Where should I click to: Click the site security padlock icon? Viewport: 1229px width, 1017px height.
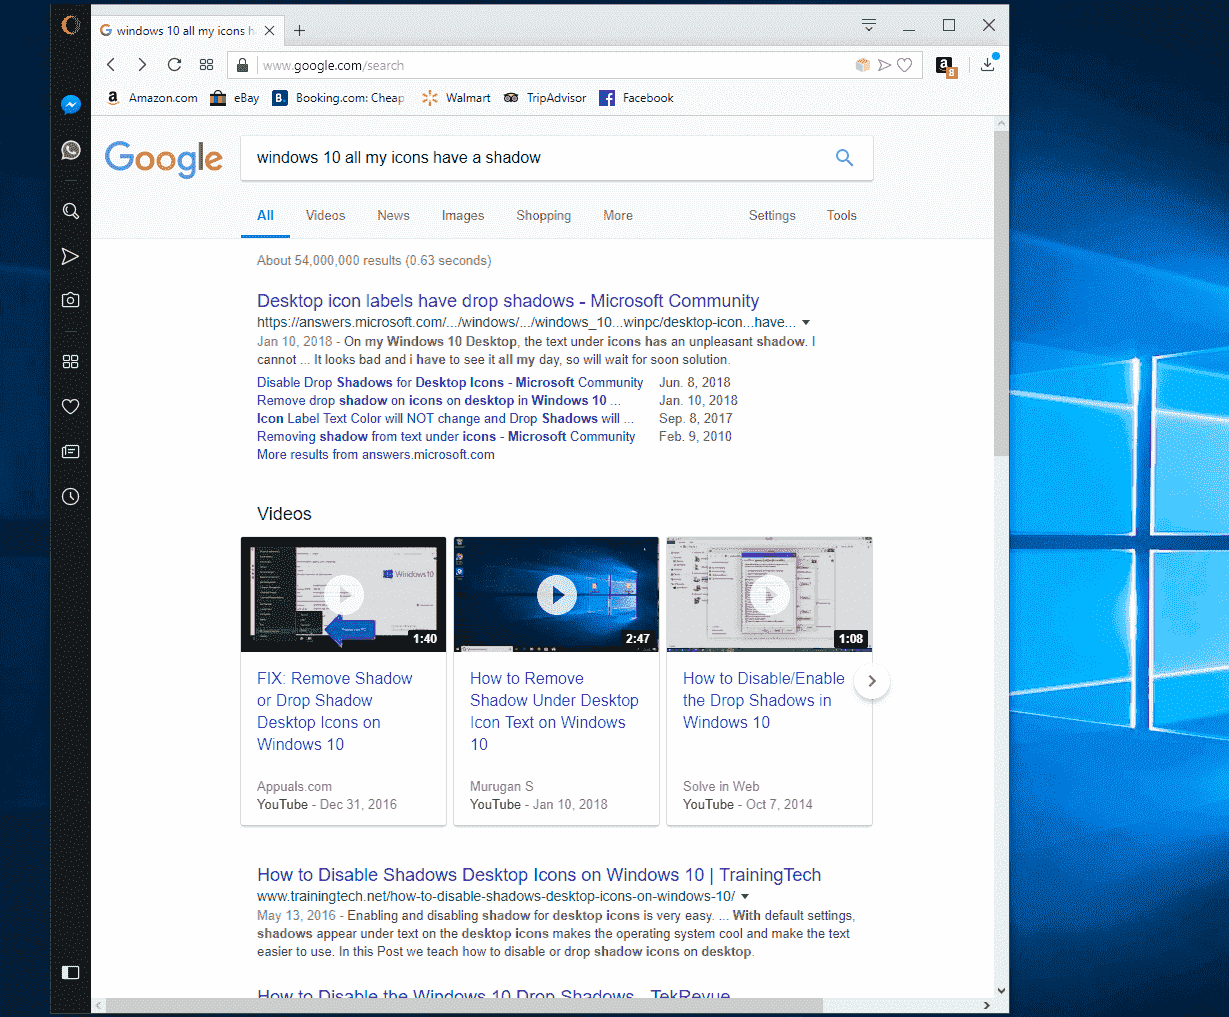(x=241, y=66)
